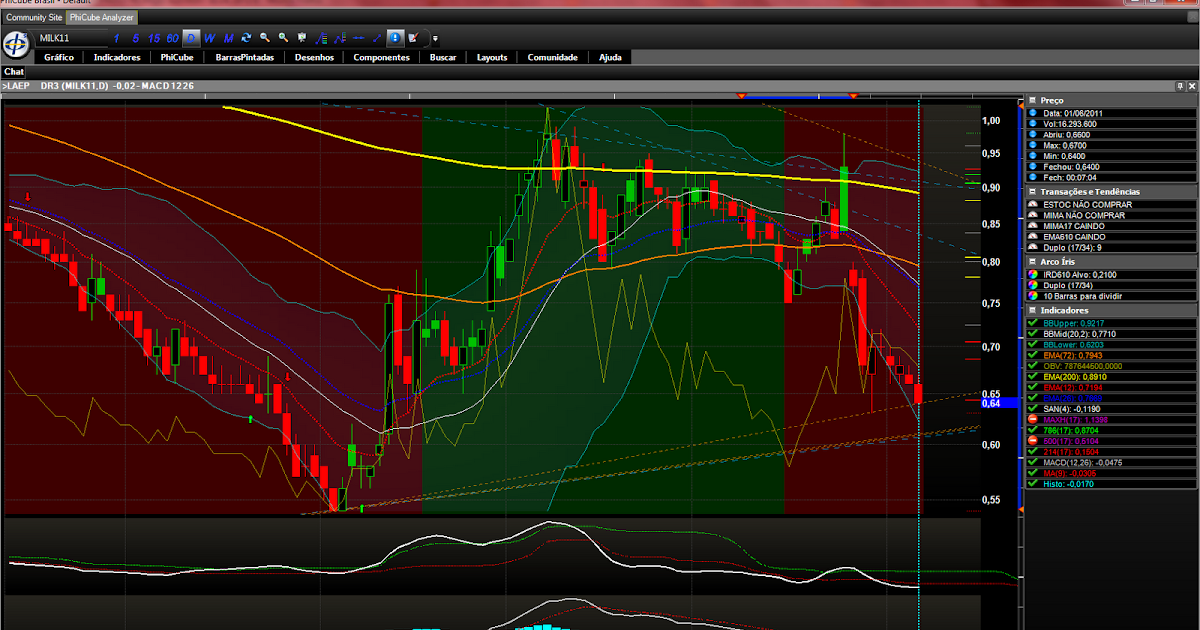The image size is (1200, 630).
Task: Enable the disabled 500(17) indicator
Action: tap(1033, 440)
